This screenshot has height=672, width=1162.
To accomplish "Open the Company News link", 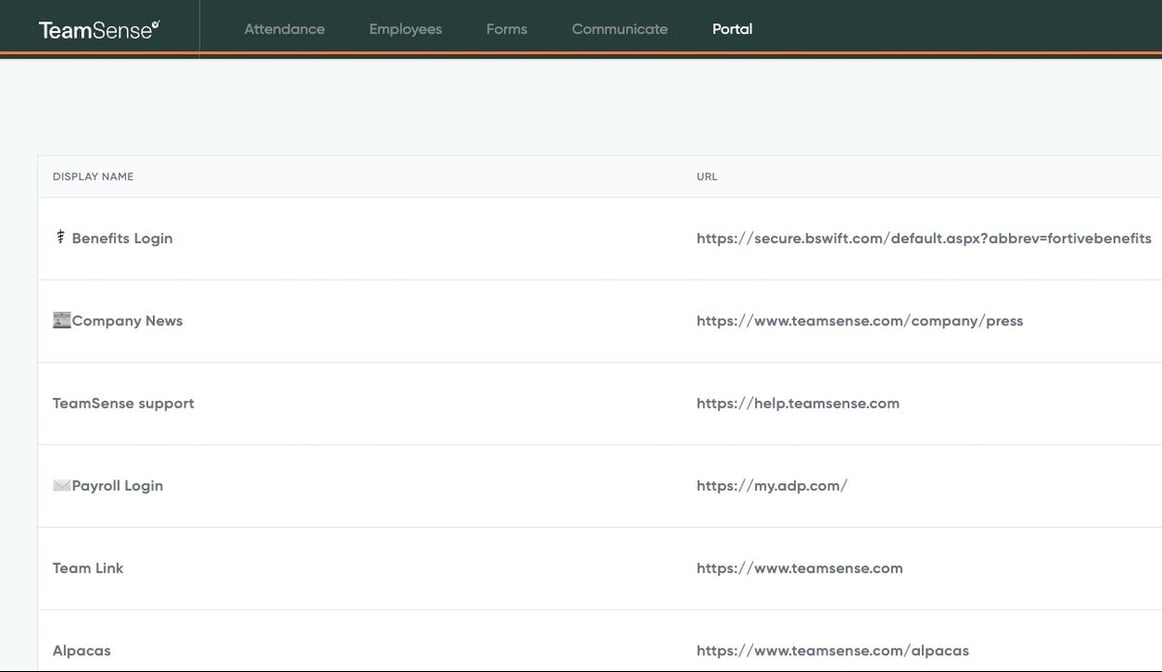I will point(126,320).
